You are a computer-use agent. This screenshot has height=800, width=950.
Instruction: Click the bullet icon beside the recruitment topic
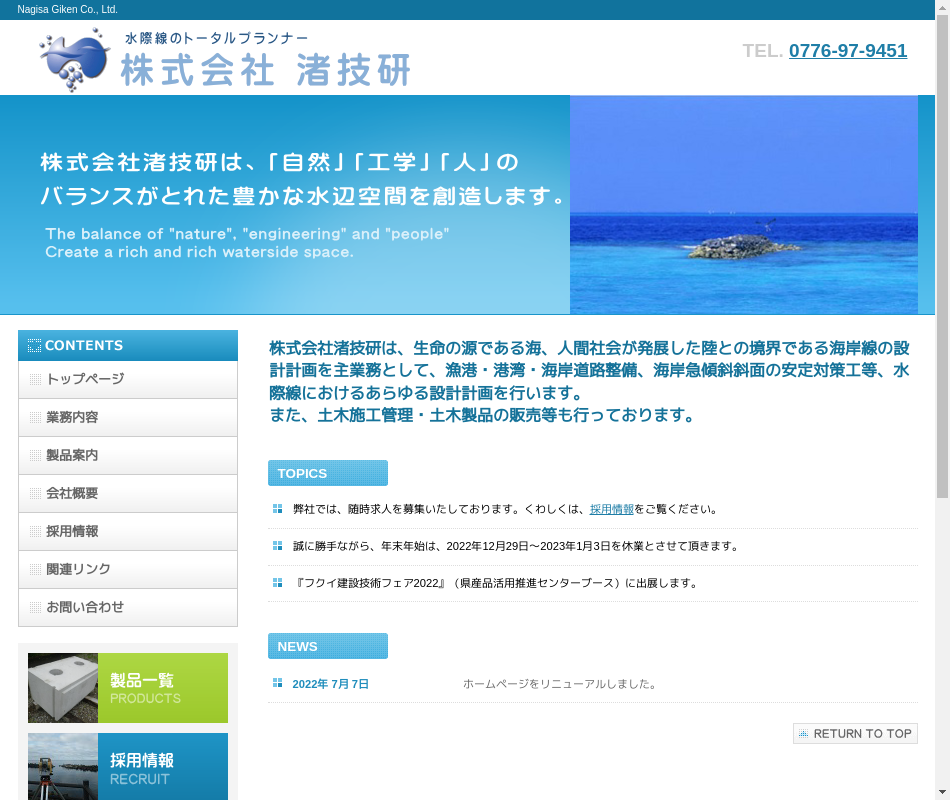(277, 509)
